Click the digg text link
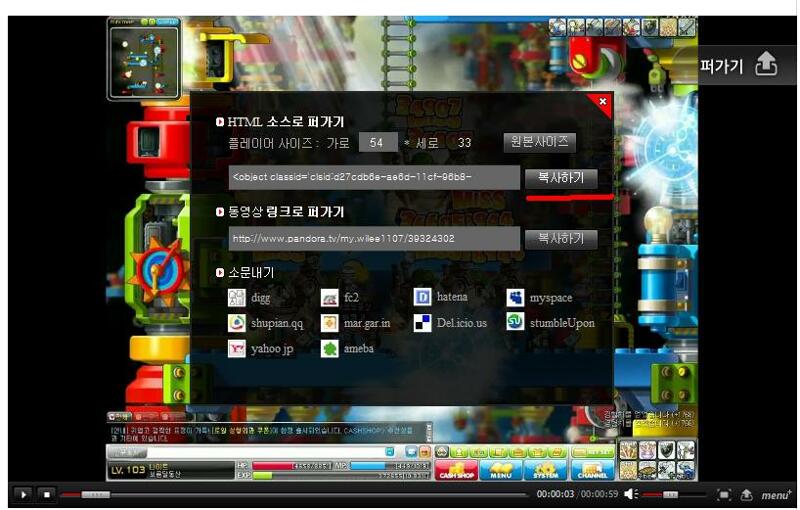 coord(261,298)
